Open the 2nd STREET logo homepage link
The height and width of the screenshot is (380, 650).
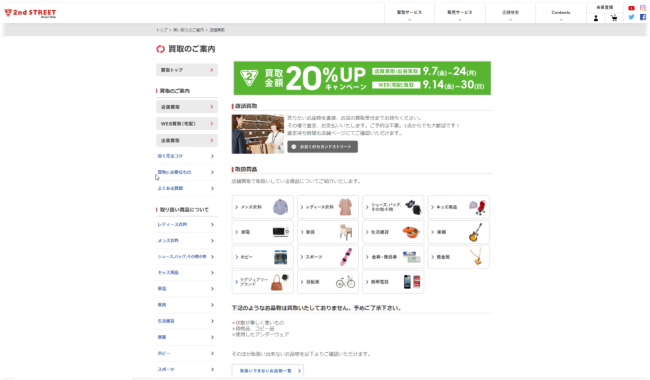pos(30,13)
